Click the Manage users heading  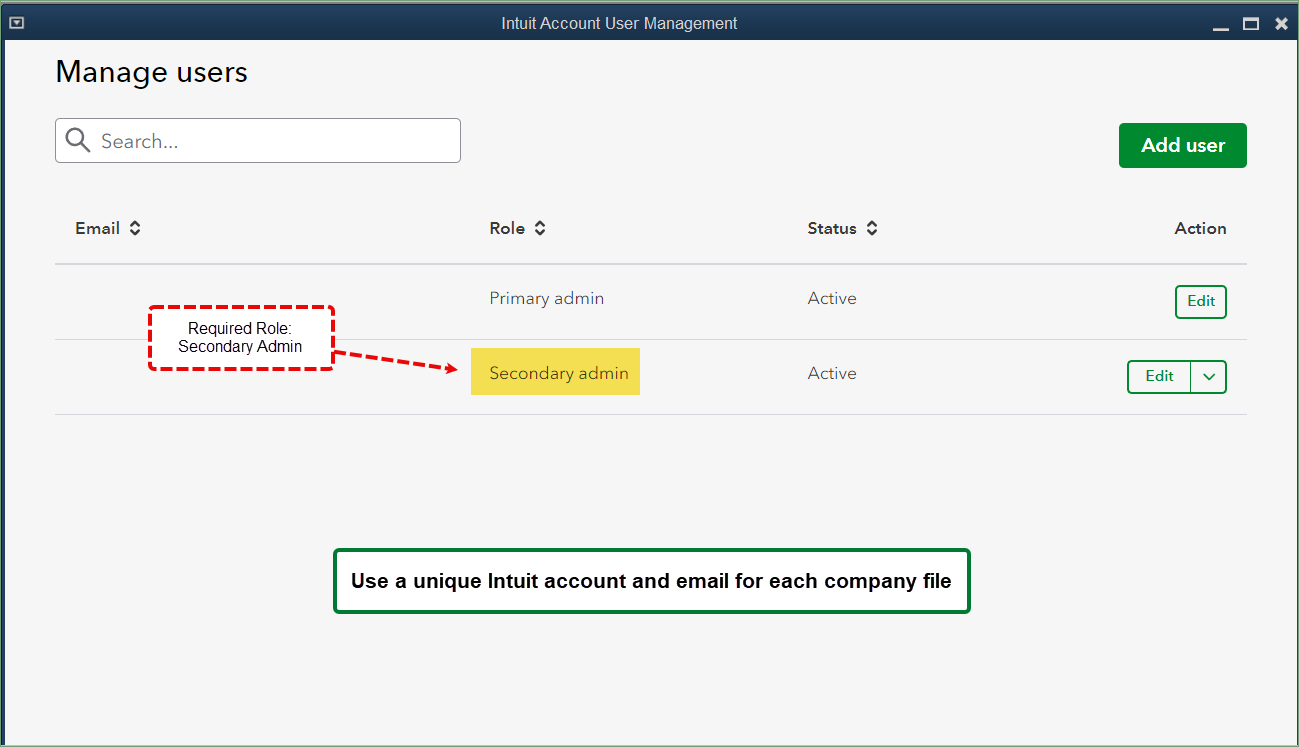click(x=152, y=72)
